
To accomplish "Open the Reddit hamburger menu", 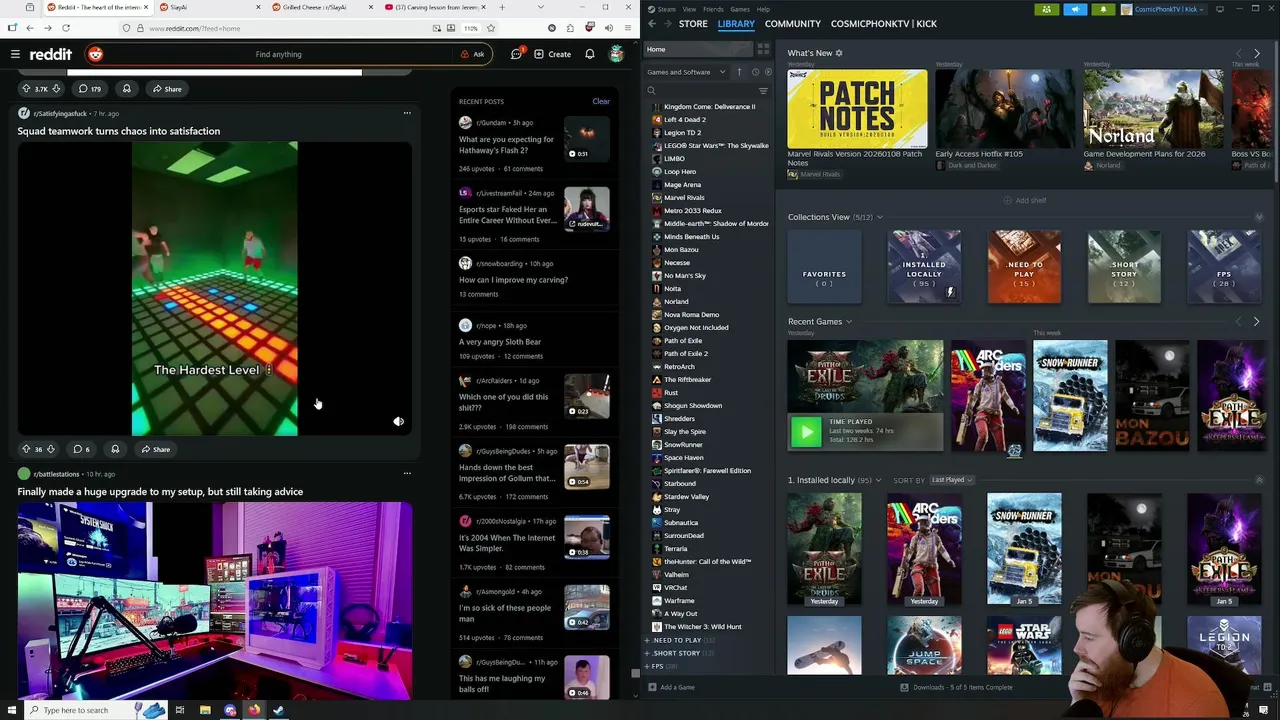I will [x=15, y=54].
